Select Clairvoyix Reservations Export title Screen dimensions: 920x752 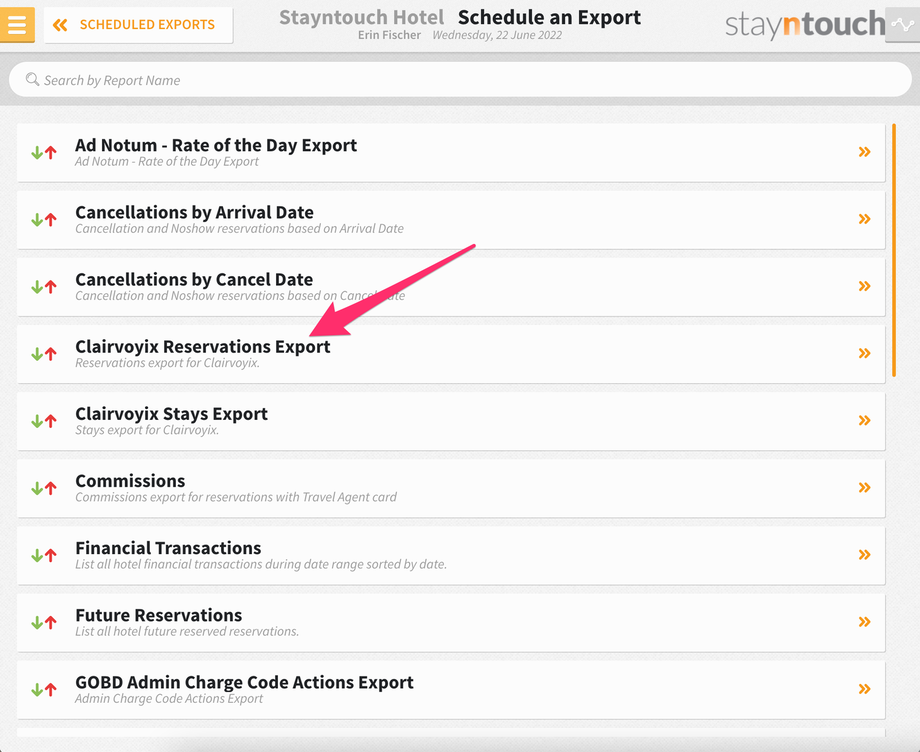coord(202,346)
